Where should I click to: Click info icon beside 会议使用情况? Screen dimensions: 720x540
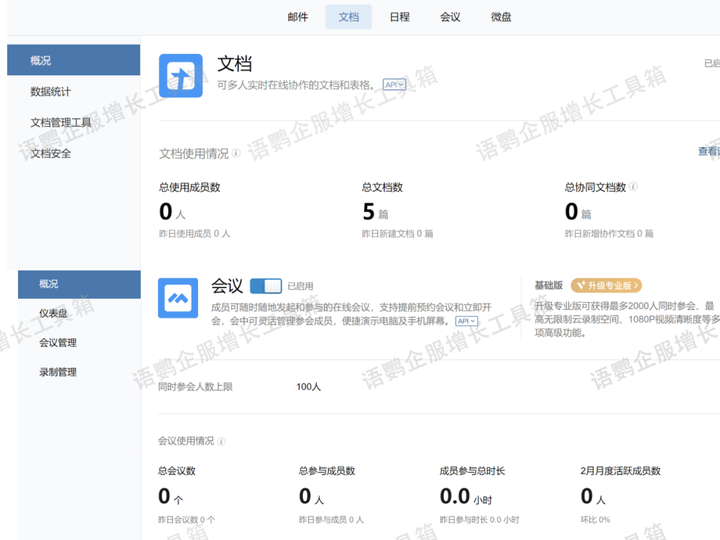click(x=222, y=441)
